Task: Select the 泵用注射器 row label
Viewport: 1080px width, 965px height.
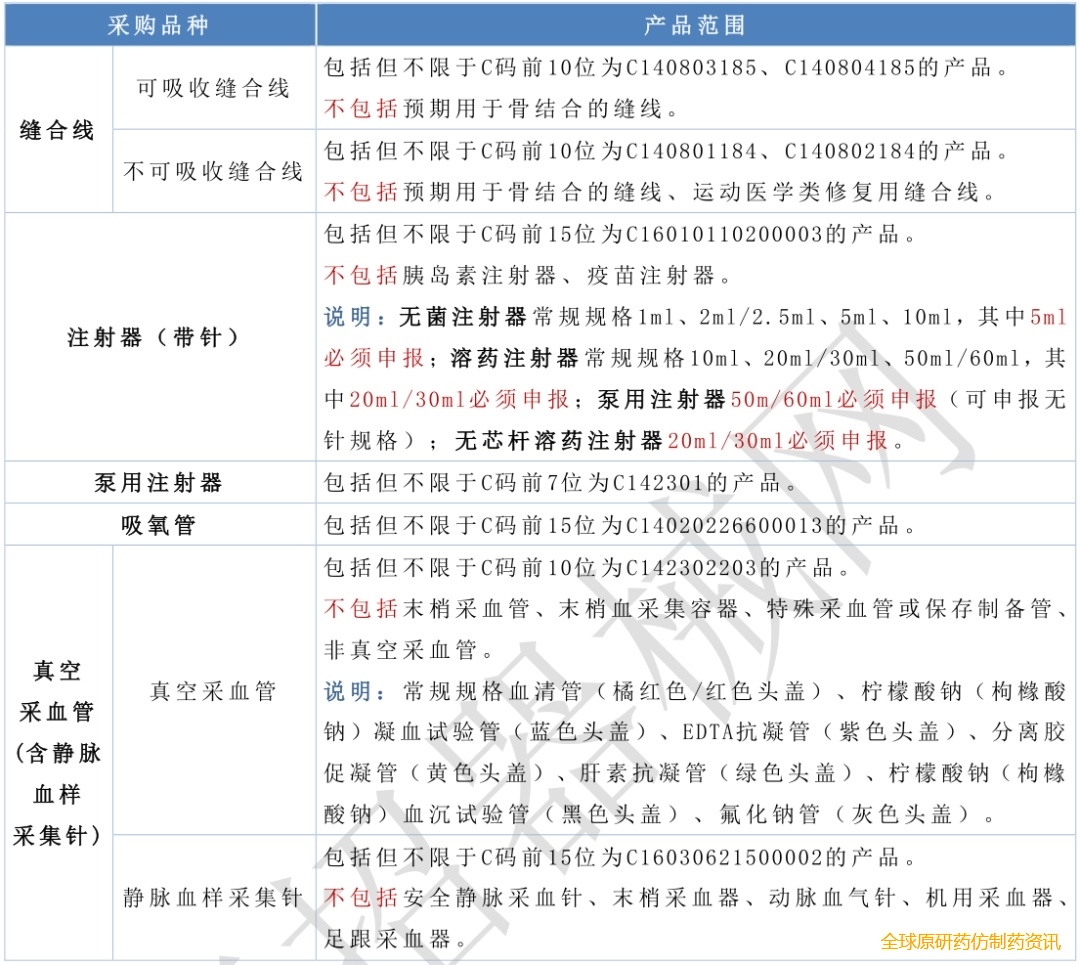Action: tap(157, 483)
